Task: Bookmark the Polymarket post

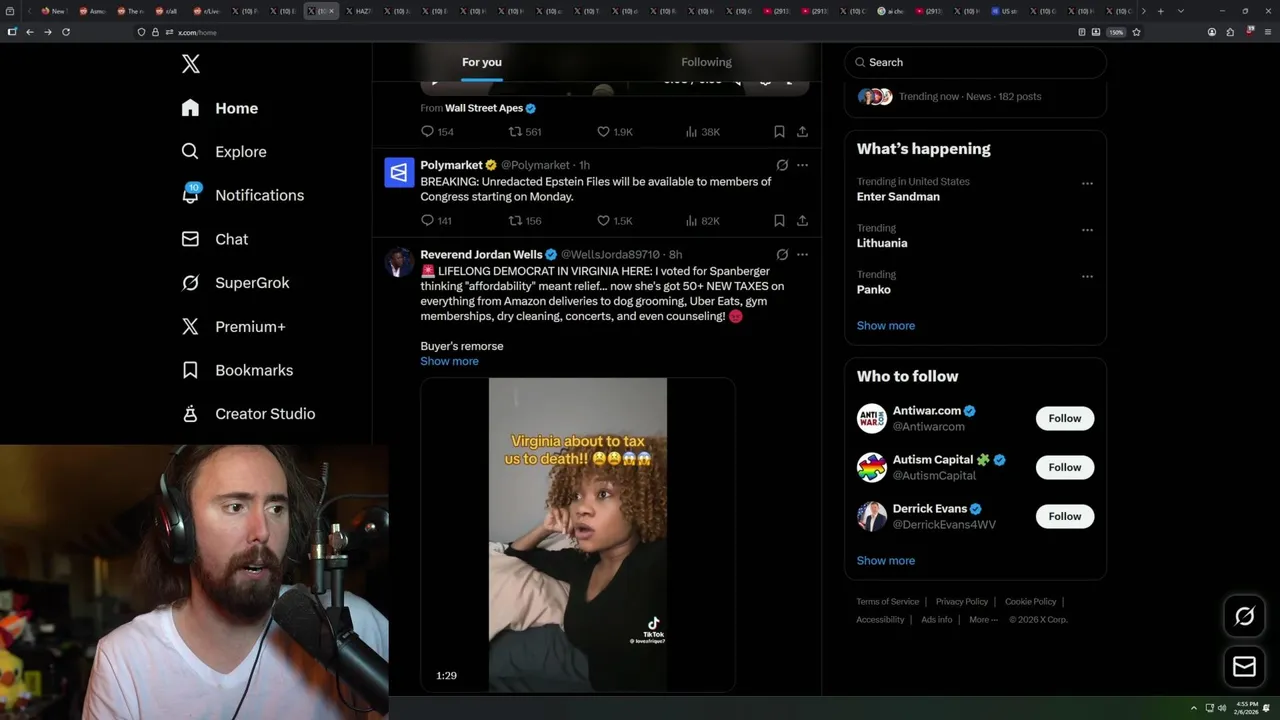Action: 779,221
